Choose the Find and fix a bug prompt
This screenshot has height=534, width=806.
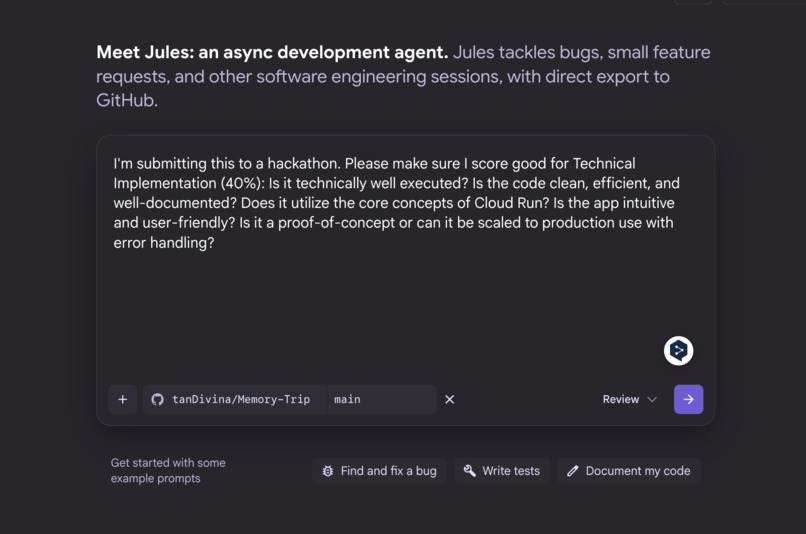tap(379, 471)
